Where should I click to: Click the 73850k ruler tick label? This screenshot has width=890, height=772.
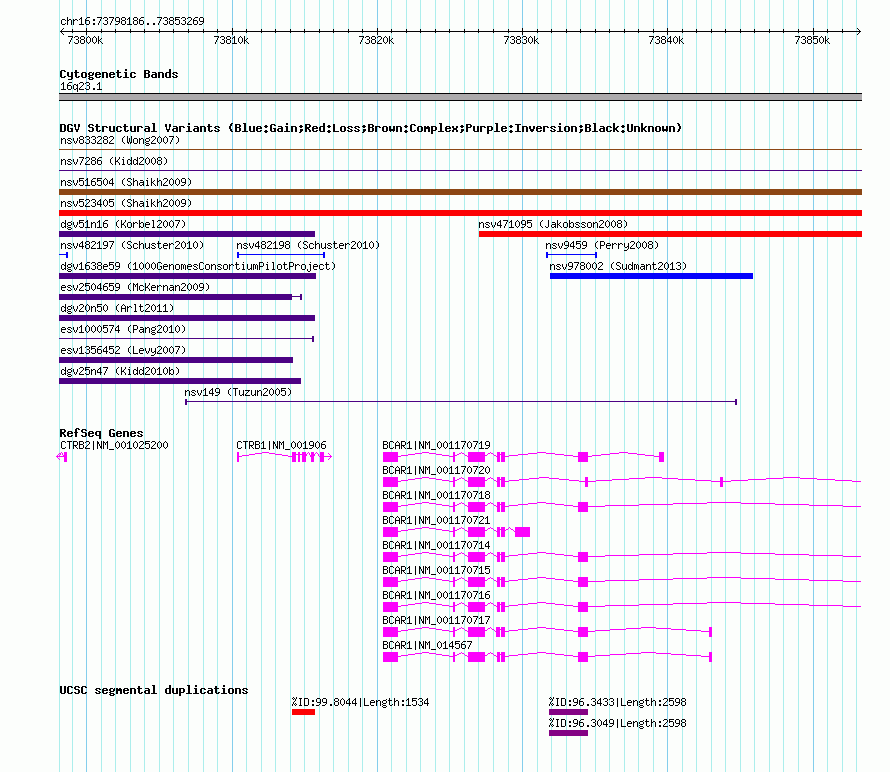812,40
